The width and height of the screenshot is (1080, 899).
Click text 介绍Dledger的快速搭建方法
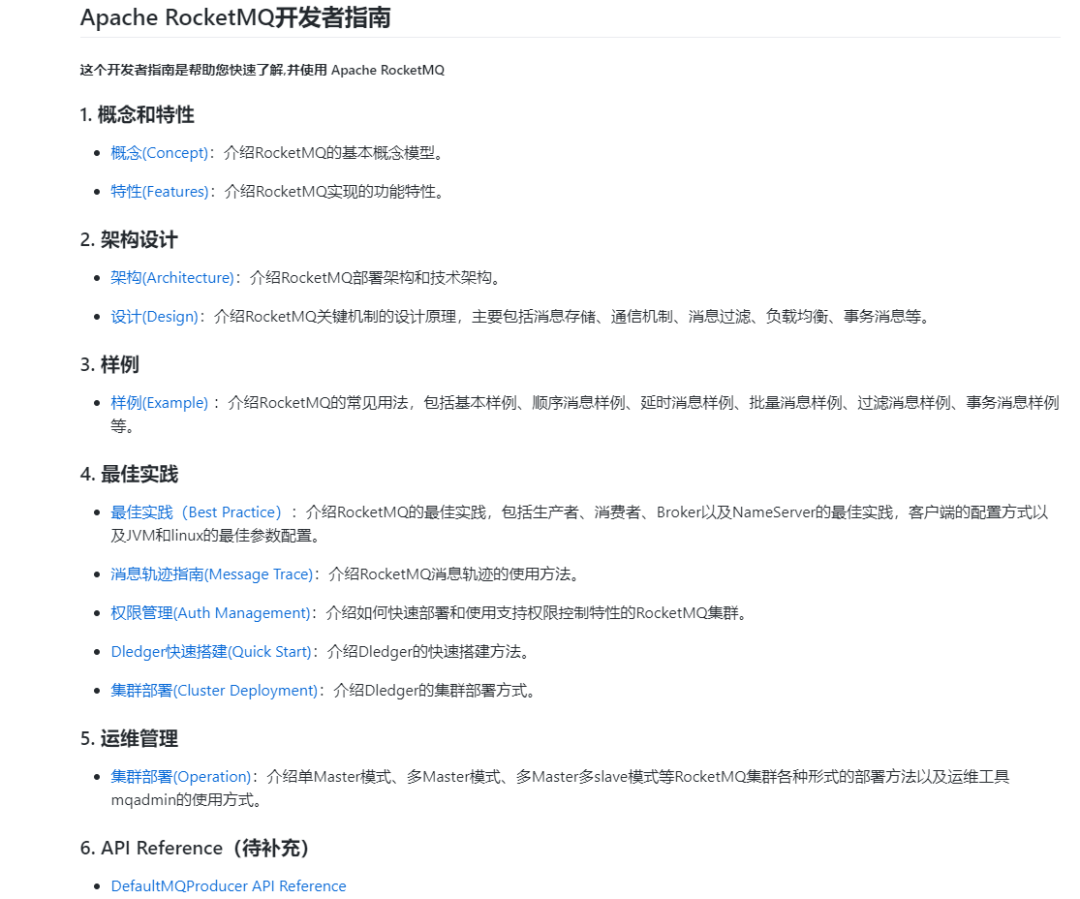click(424, 652)
